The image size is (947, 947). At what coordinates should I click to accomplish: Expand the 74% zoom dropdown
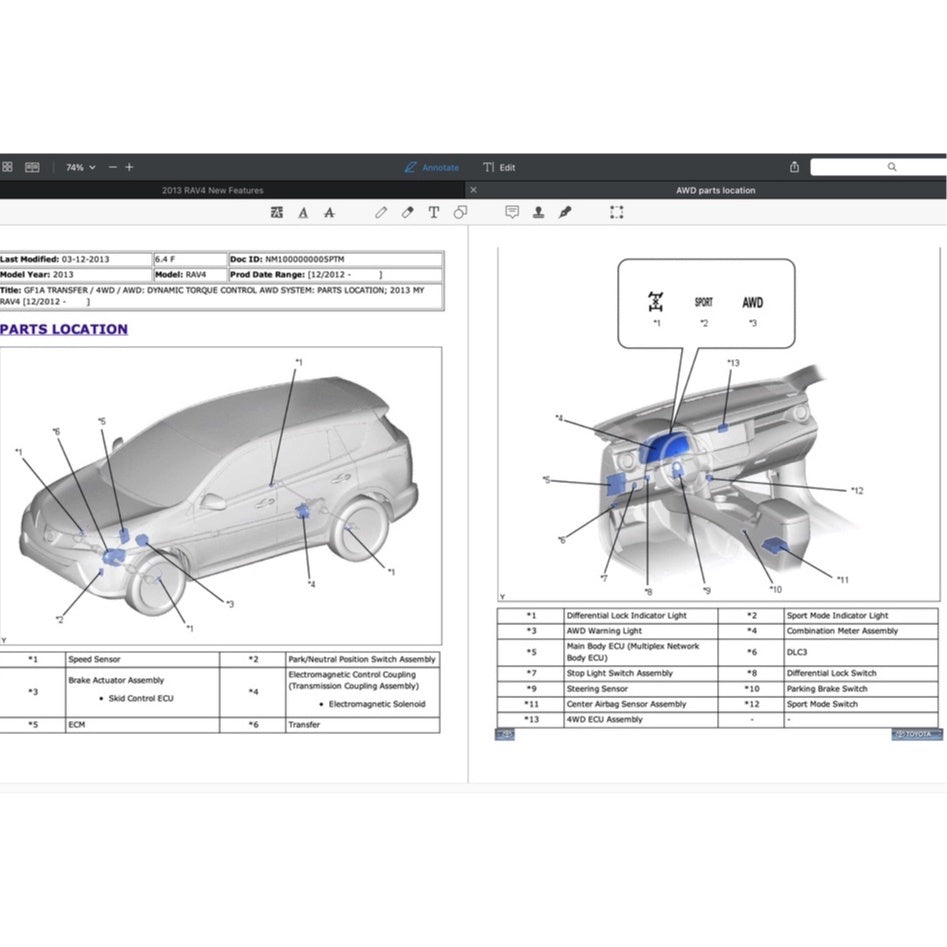point(81,167)
